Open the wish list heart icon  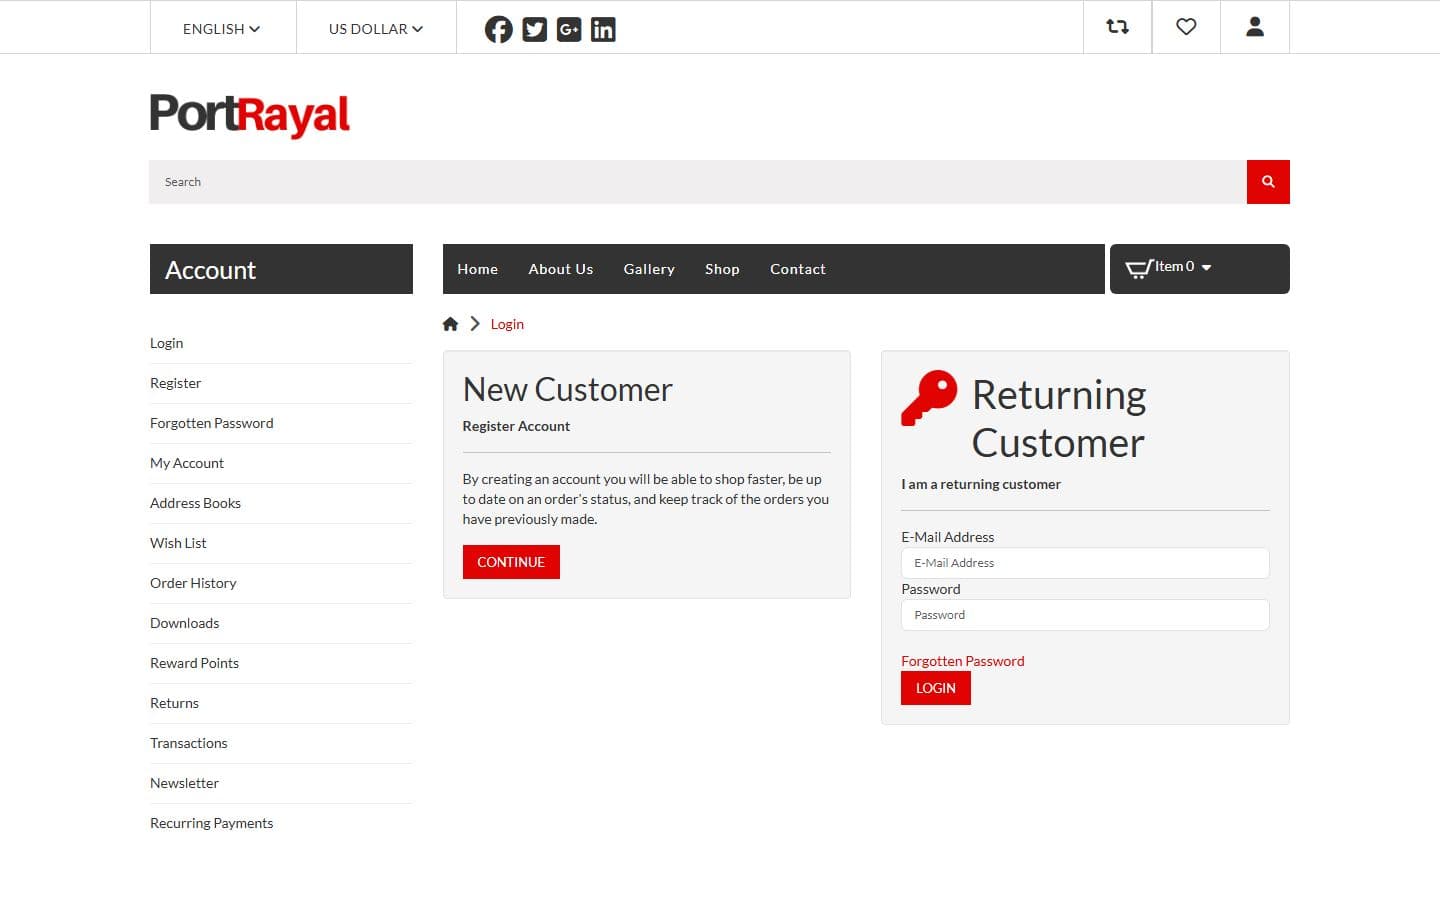click(x=1186, y=27)
